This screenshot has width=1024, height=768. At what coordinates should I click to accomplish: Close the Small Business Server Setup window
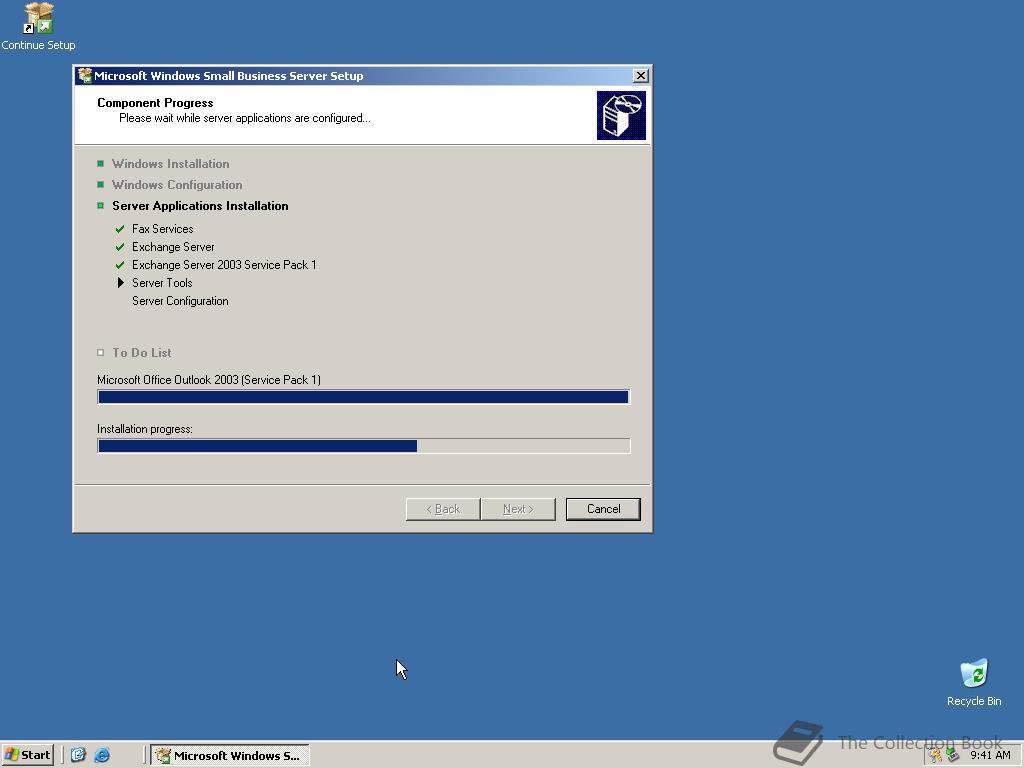tap(641, 76)
